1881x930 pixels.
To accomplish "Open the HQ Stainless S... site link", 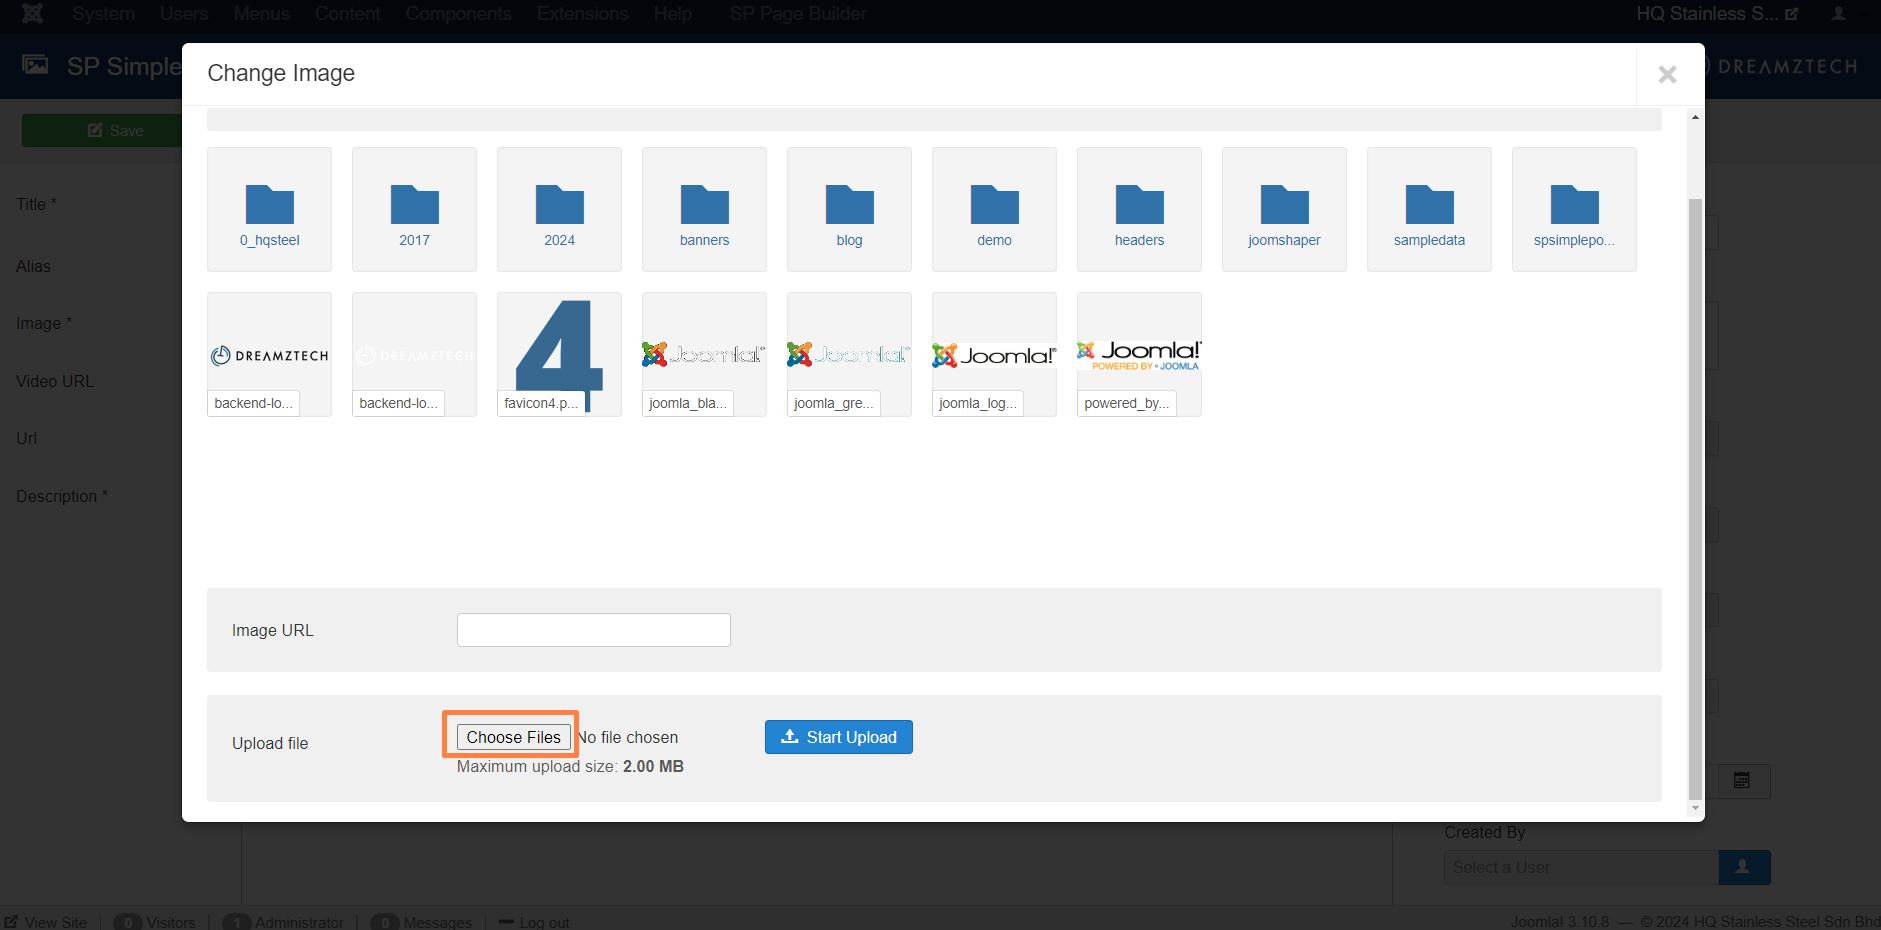I will (1717, 14).
